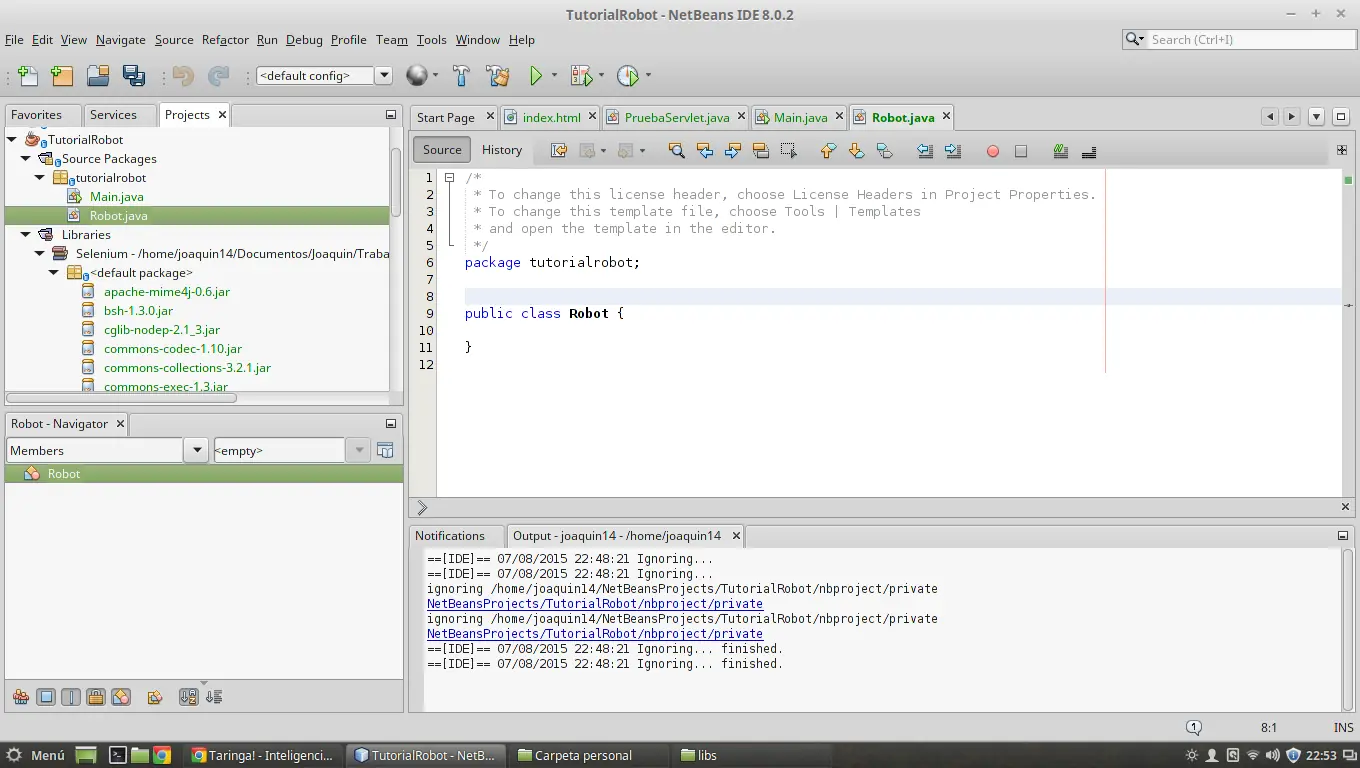The width and height of the screenshot is (1360, 768).
Task: Toggle Show Non-Public Members in Navigator
Action: pos(96,697)
